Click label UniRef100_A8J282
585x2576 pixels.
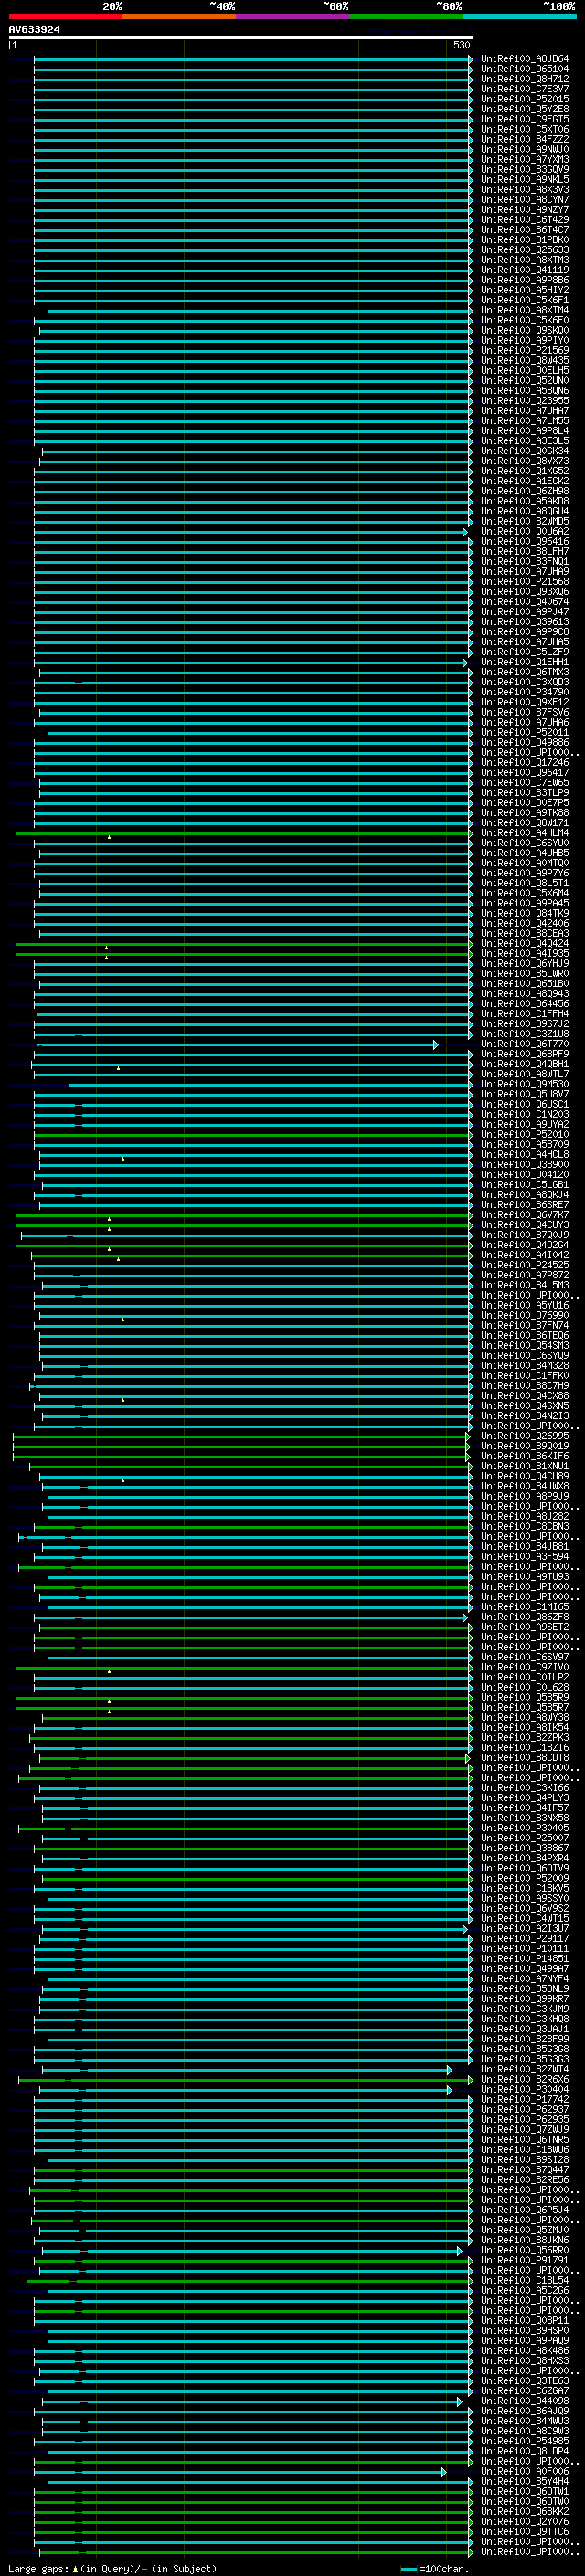tap(525, 1517)
